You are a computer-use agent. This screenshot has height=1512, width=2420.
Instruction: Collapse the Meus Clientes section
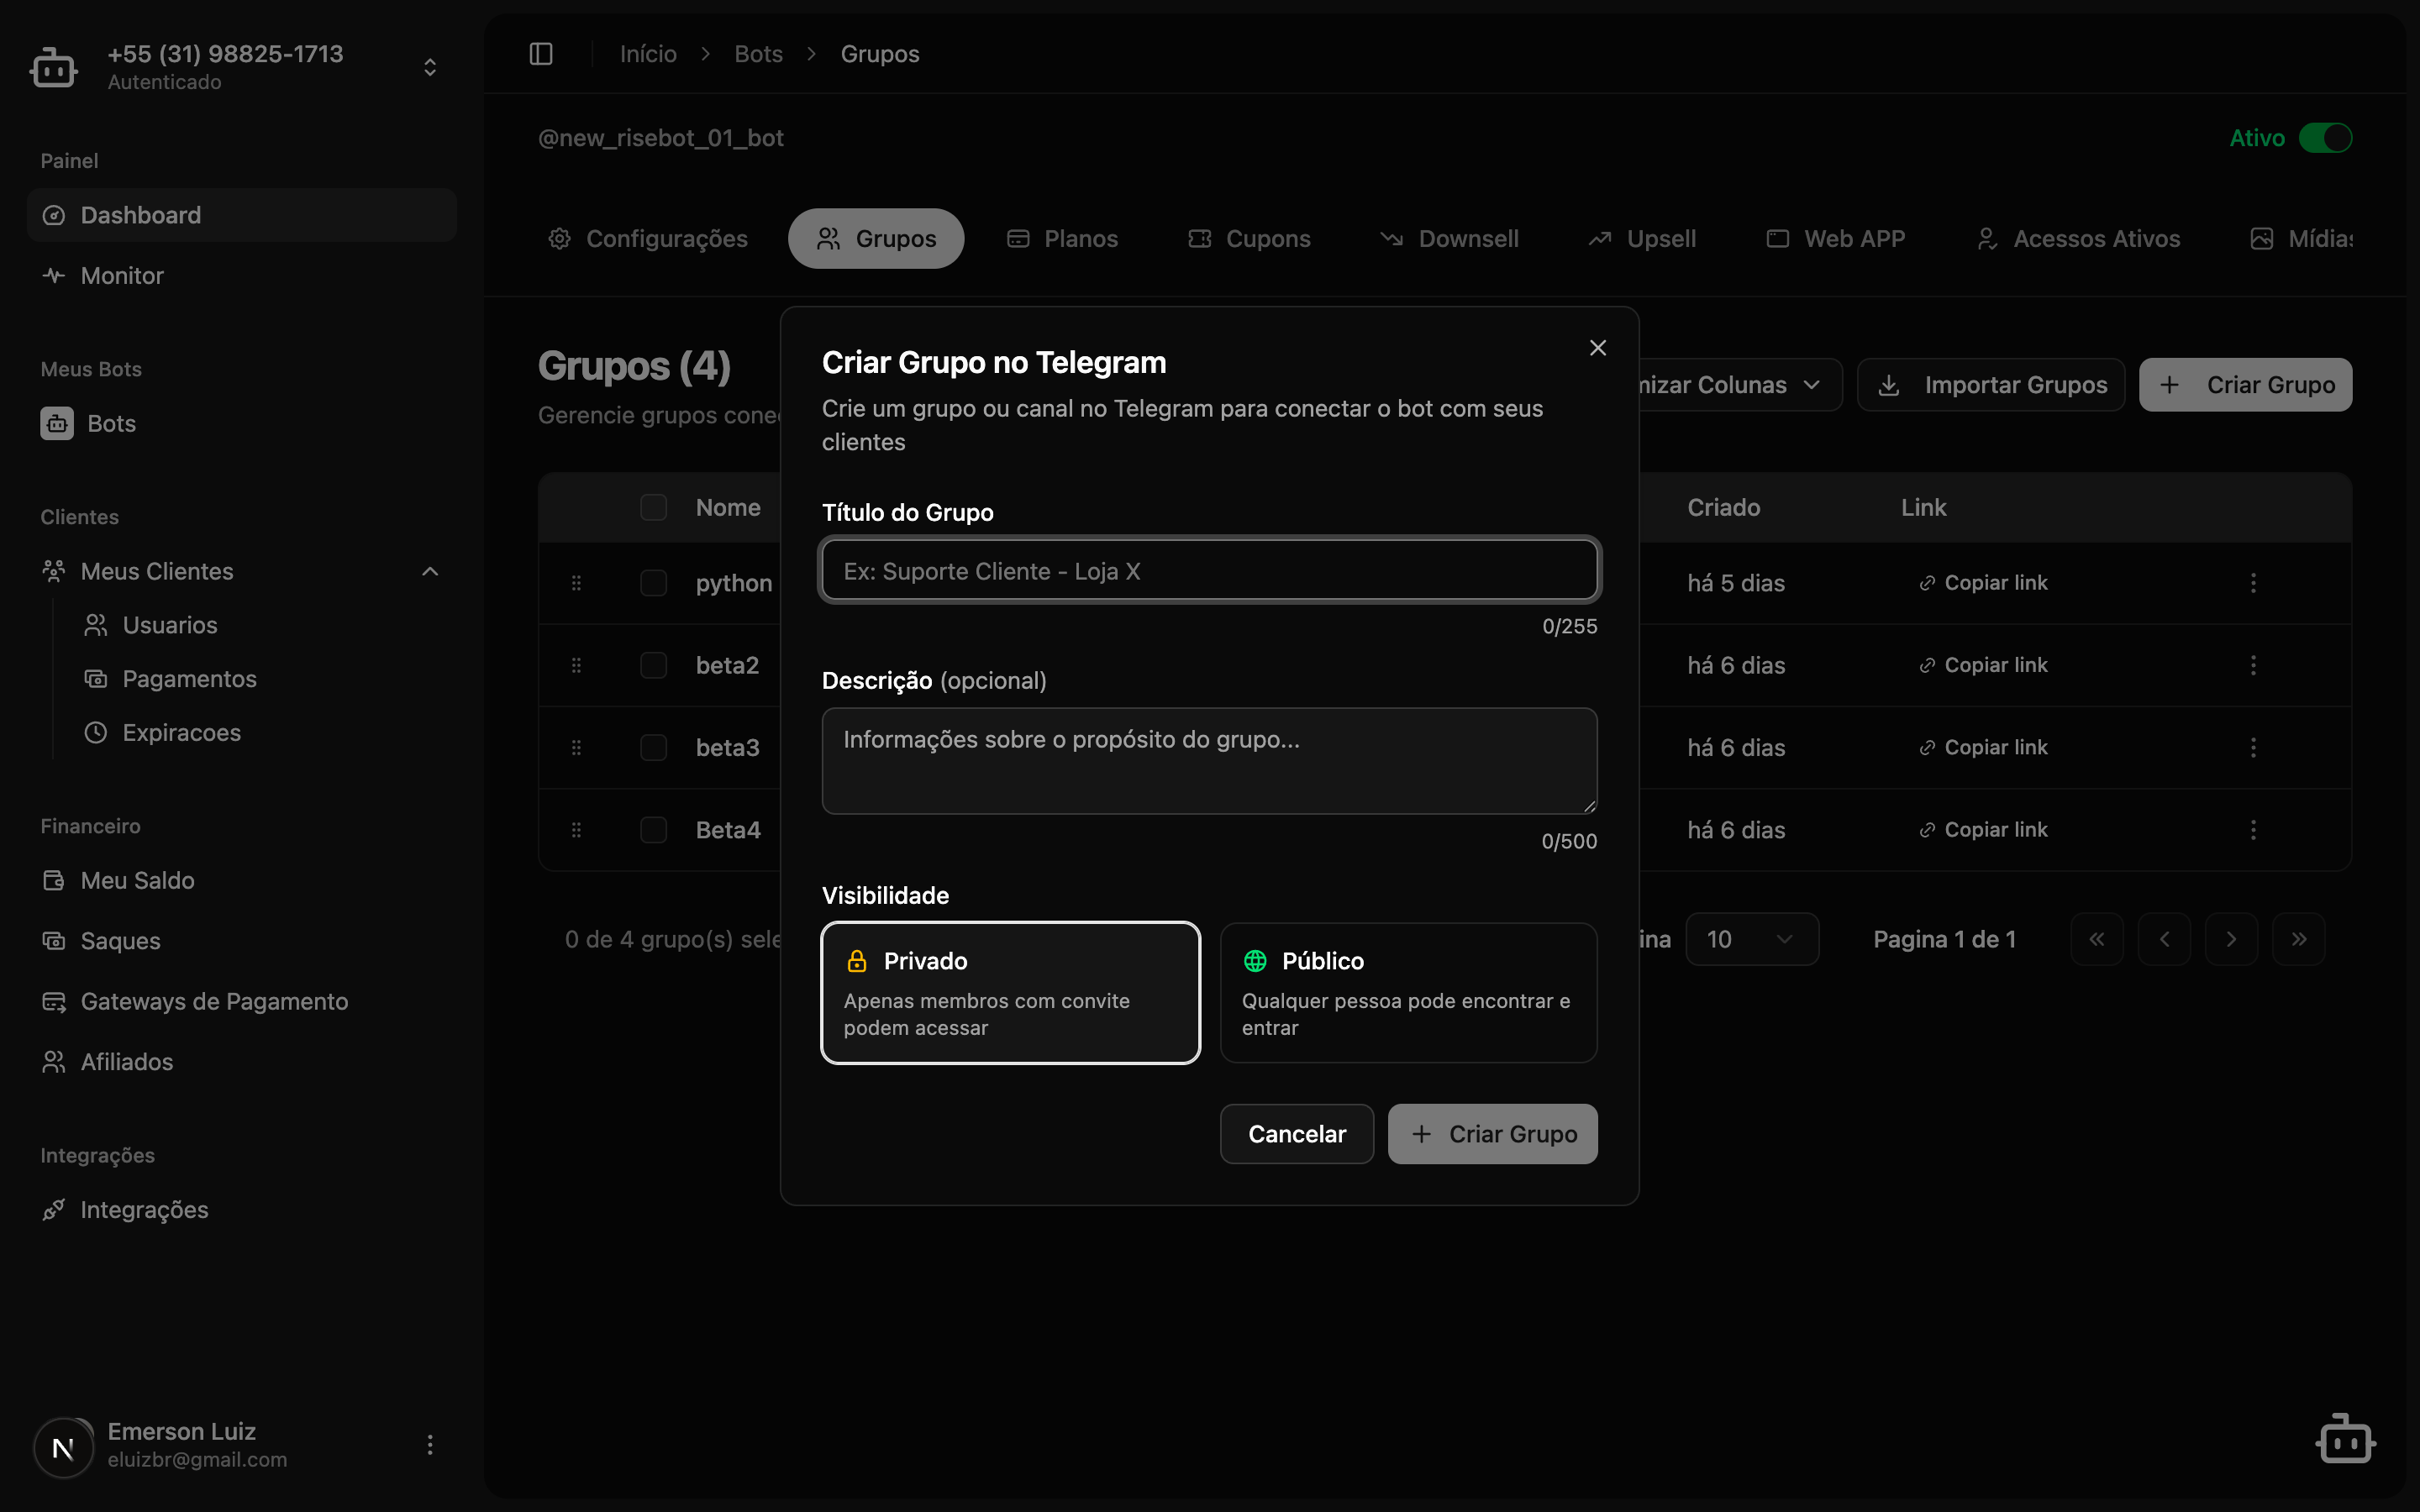coord(430,571)
